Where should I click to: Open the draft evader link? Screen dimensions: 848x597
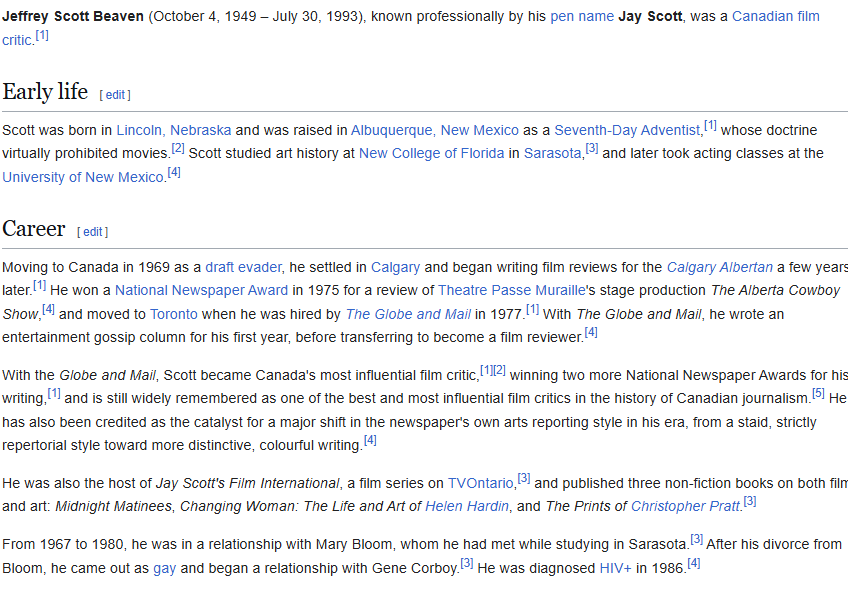[x=243, y=267]
